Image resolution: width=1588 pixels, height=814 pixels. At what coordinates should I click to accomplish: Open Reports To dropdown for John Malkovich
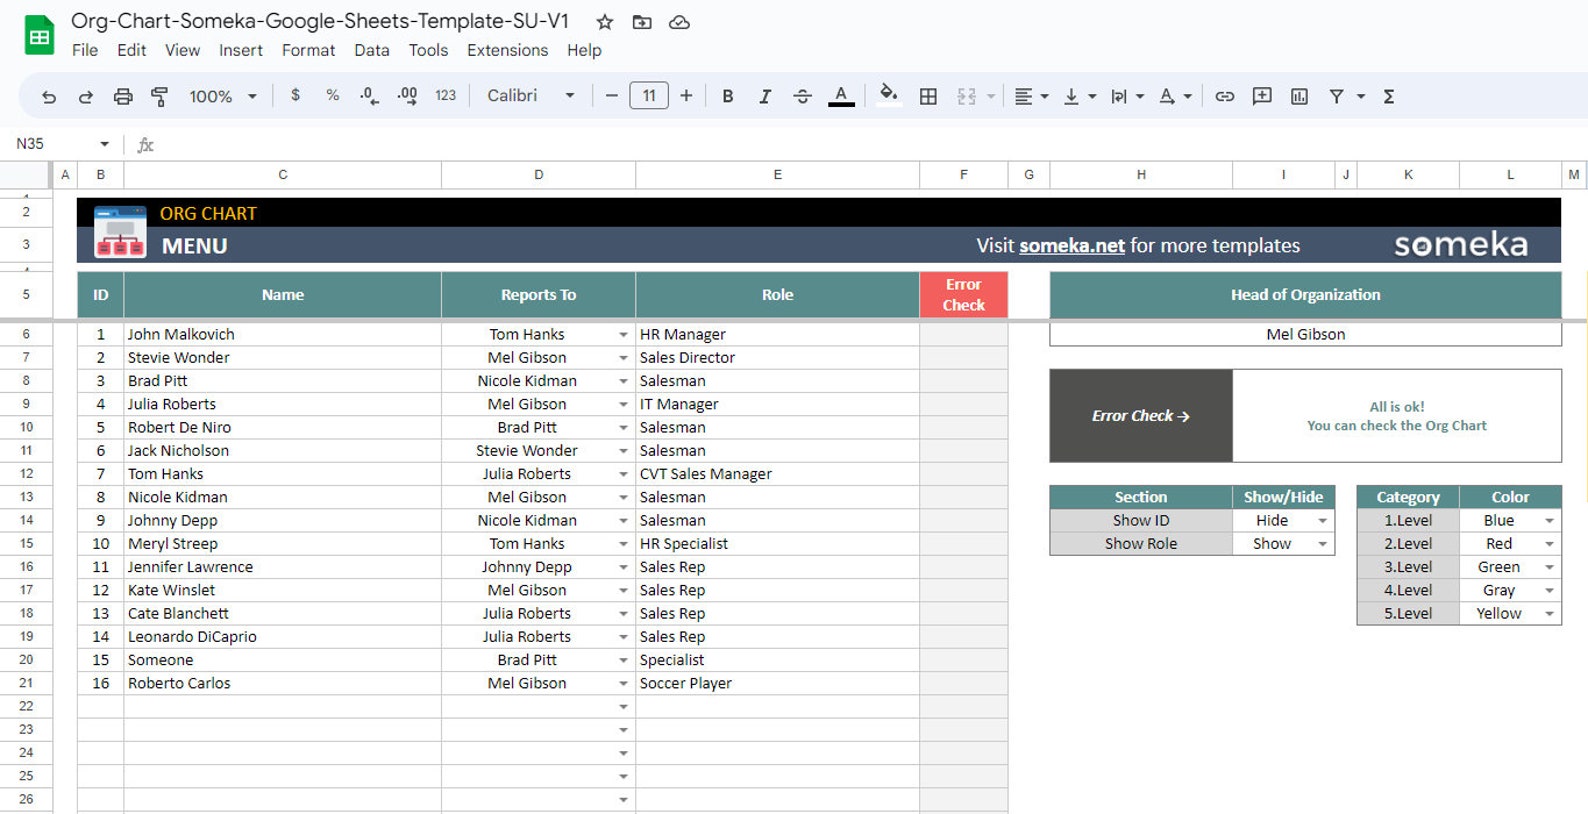click(x=623, y=335)
